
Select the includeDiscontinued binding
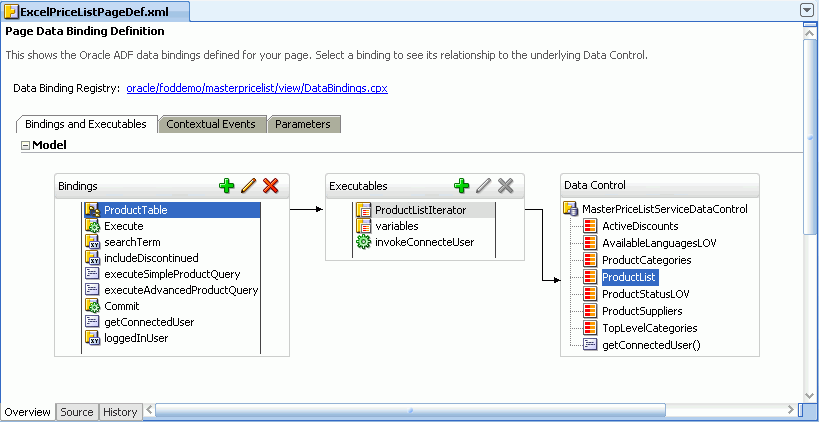click(x=151, y=258)
